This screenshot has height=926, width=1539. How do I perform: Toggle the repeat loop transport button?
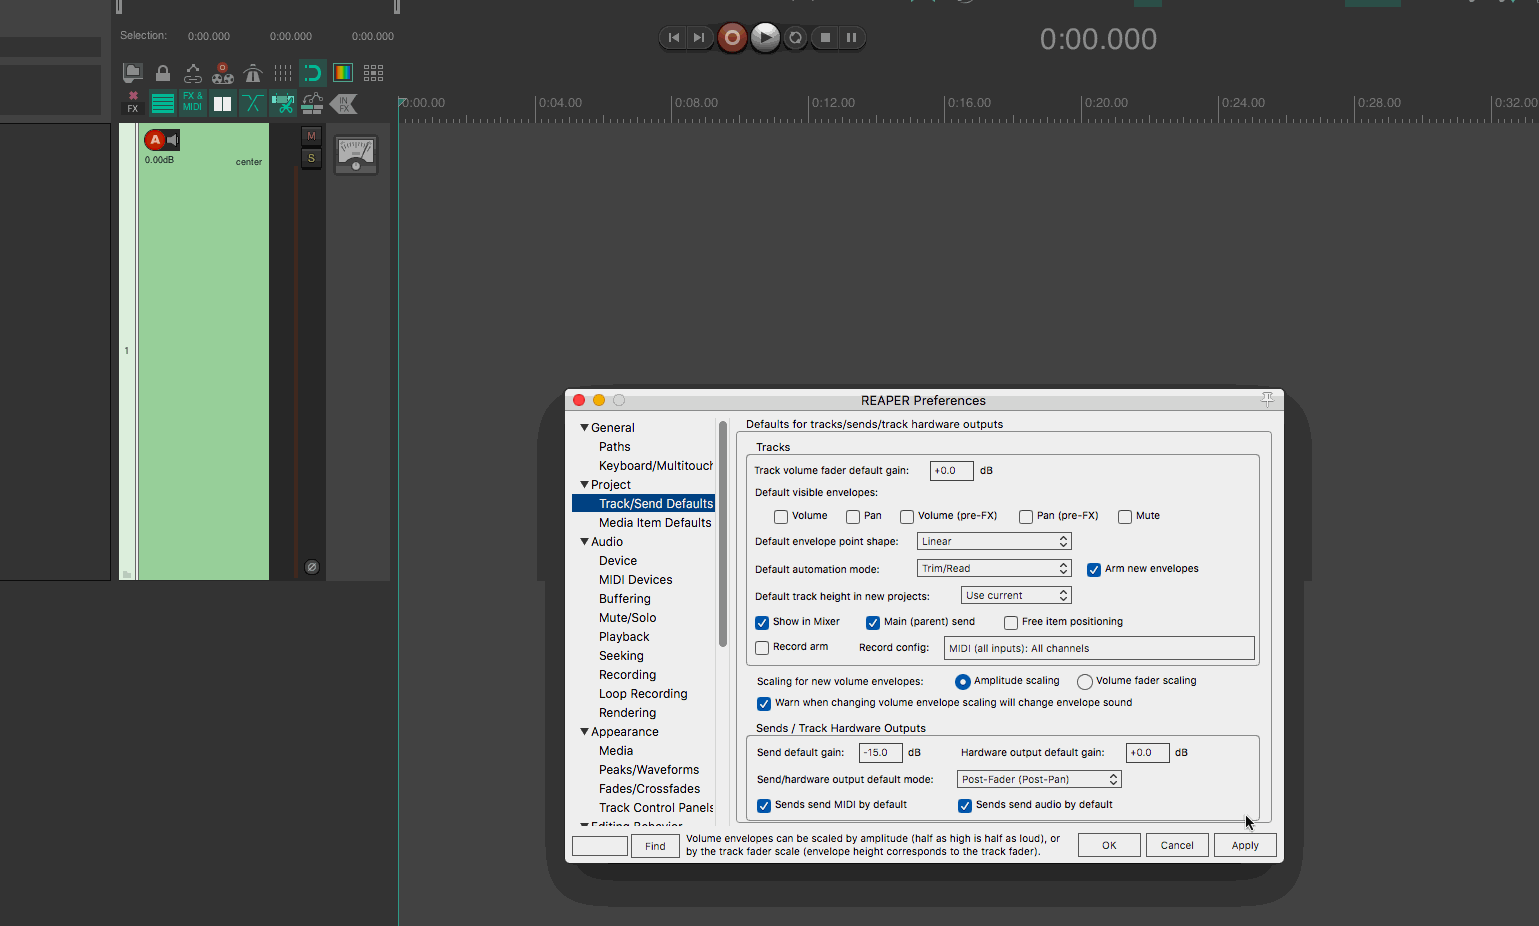click(795, 38)
